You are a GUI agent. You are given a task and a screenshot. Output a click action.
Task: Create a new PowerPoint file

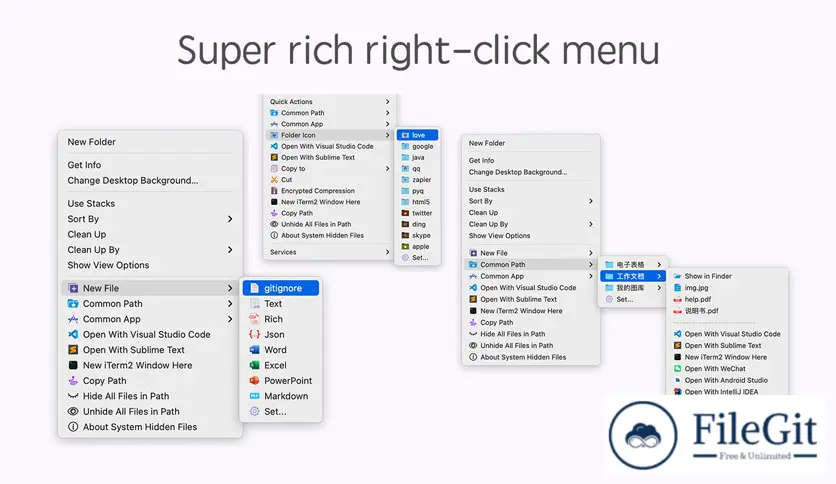click(x=281, y=381)
